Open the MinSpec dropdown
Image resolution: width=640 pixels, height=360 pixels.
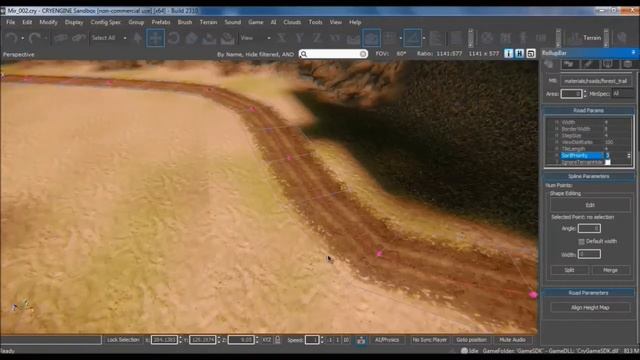[623, 93]
